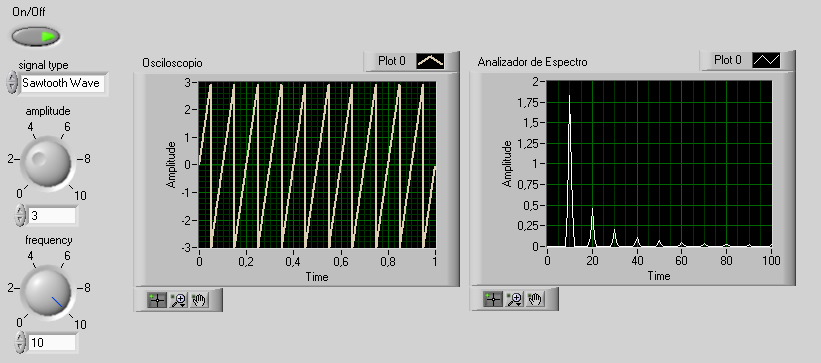Viewport: 821px width, 363px height.
Task: Click the frequency value stepper arrows
Action: tap(20, 342)
